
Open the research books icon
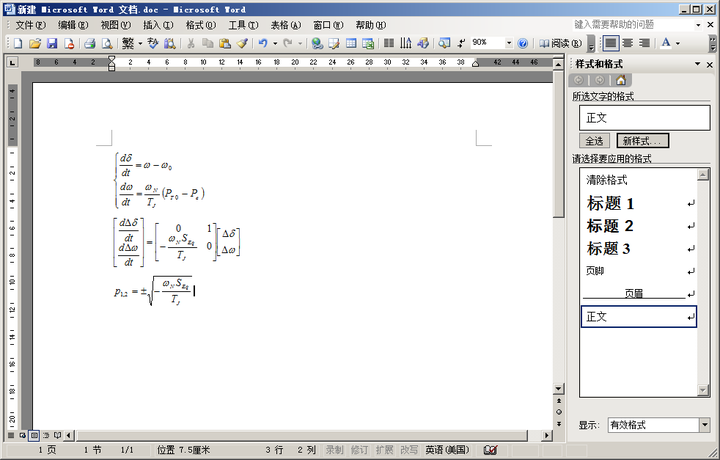click(x=169, y=43)
